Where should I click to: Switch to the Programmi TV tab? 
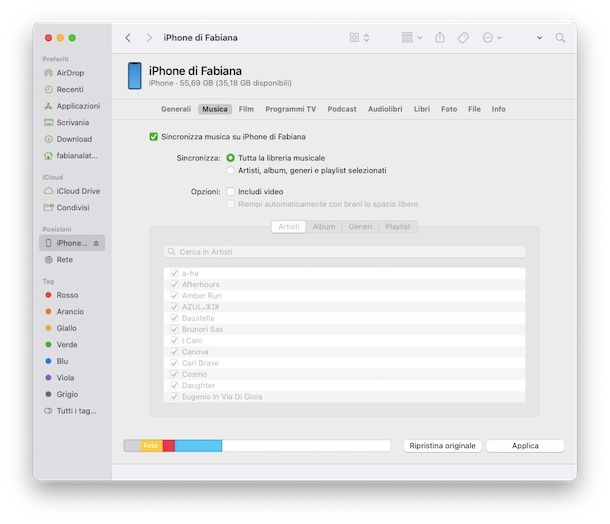(x=291, y=109)
